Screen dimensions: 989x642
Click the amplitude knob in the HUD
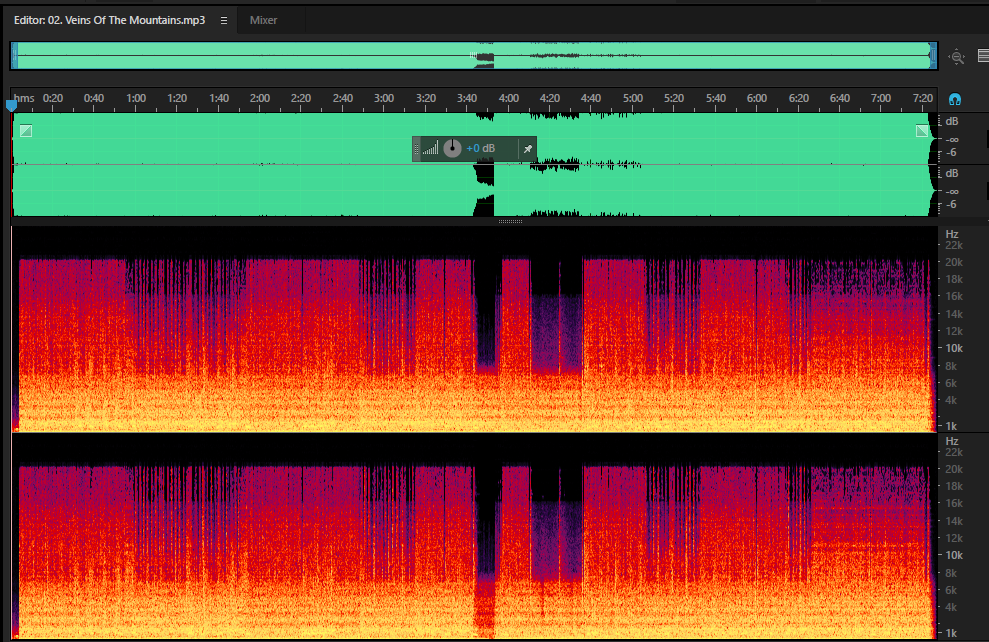click(x=452, y=149)
